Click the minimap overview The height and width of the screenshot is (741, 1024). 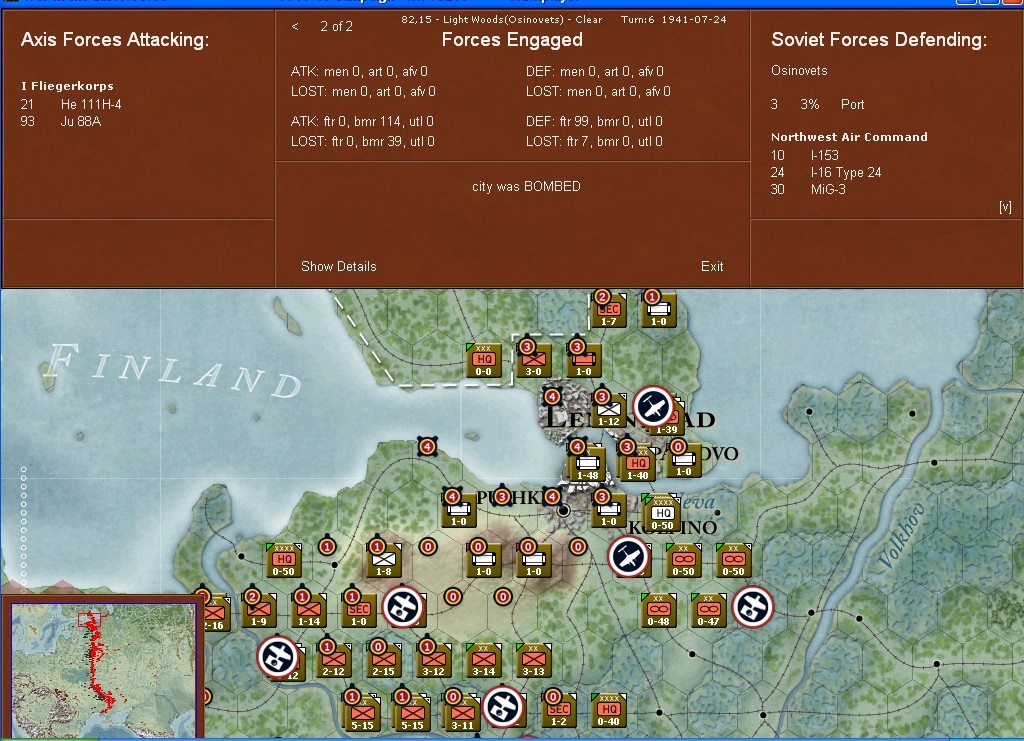[103, 670]
